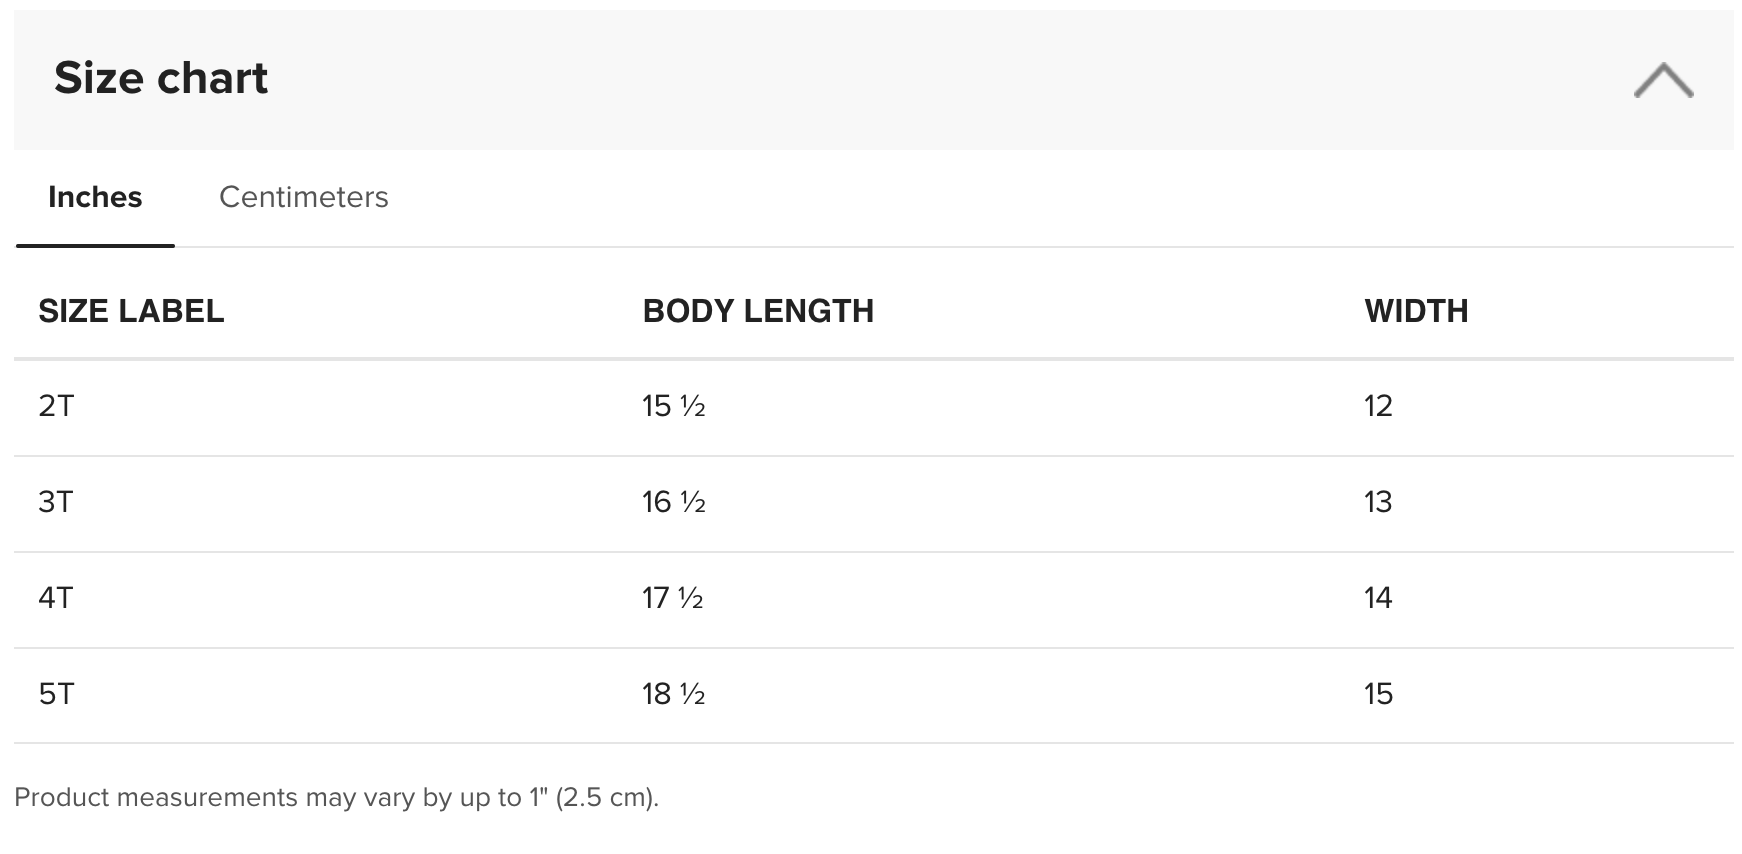Click the 18 ½ body length value
Image resolution: width=1742 pixels, height=854 pixels.
pos(674,694)
